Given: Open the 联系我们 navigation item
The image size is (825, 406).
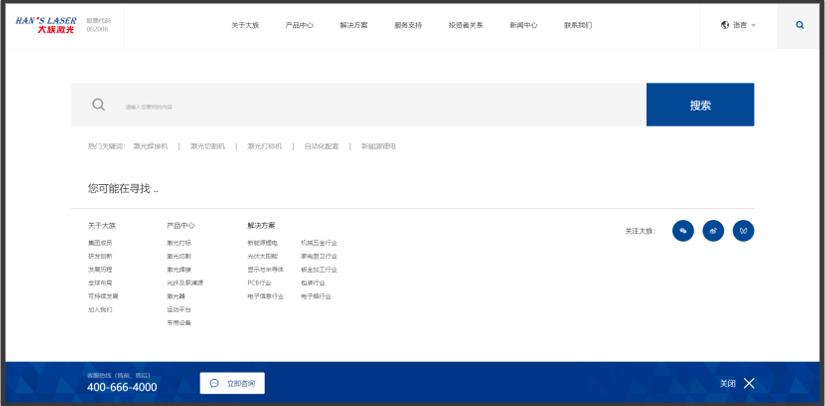Looking at the screenshot, I should (x=578, y=25).
